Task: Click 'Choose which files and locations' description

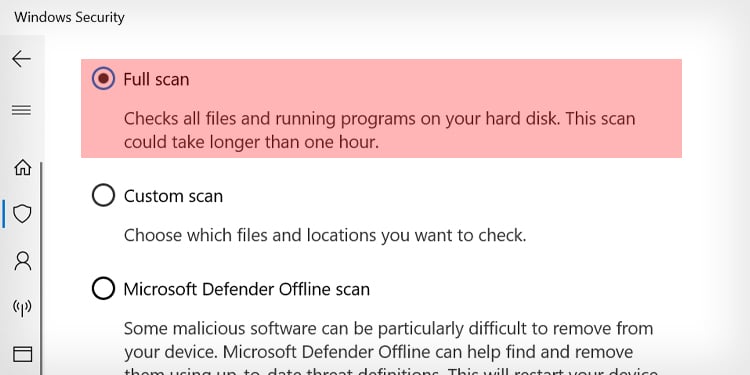Action: (325, 235)
